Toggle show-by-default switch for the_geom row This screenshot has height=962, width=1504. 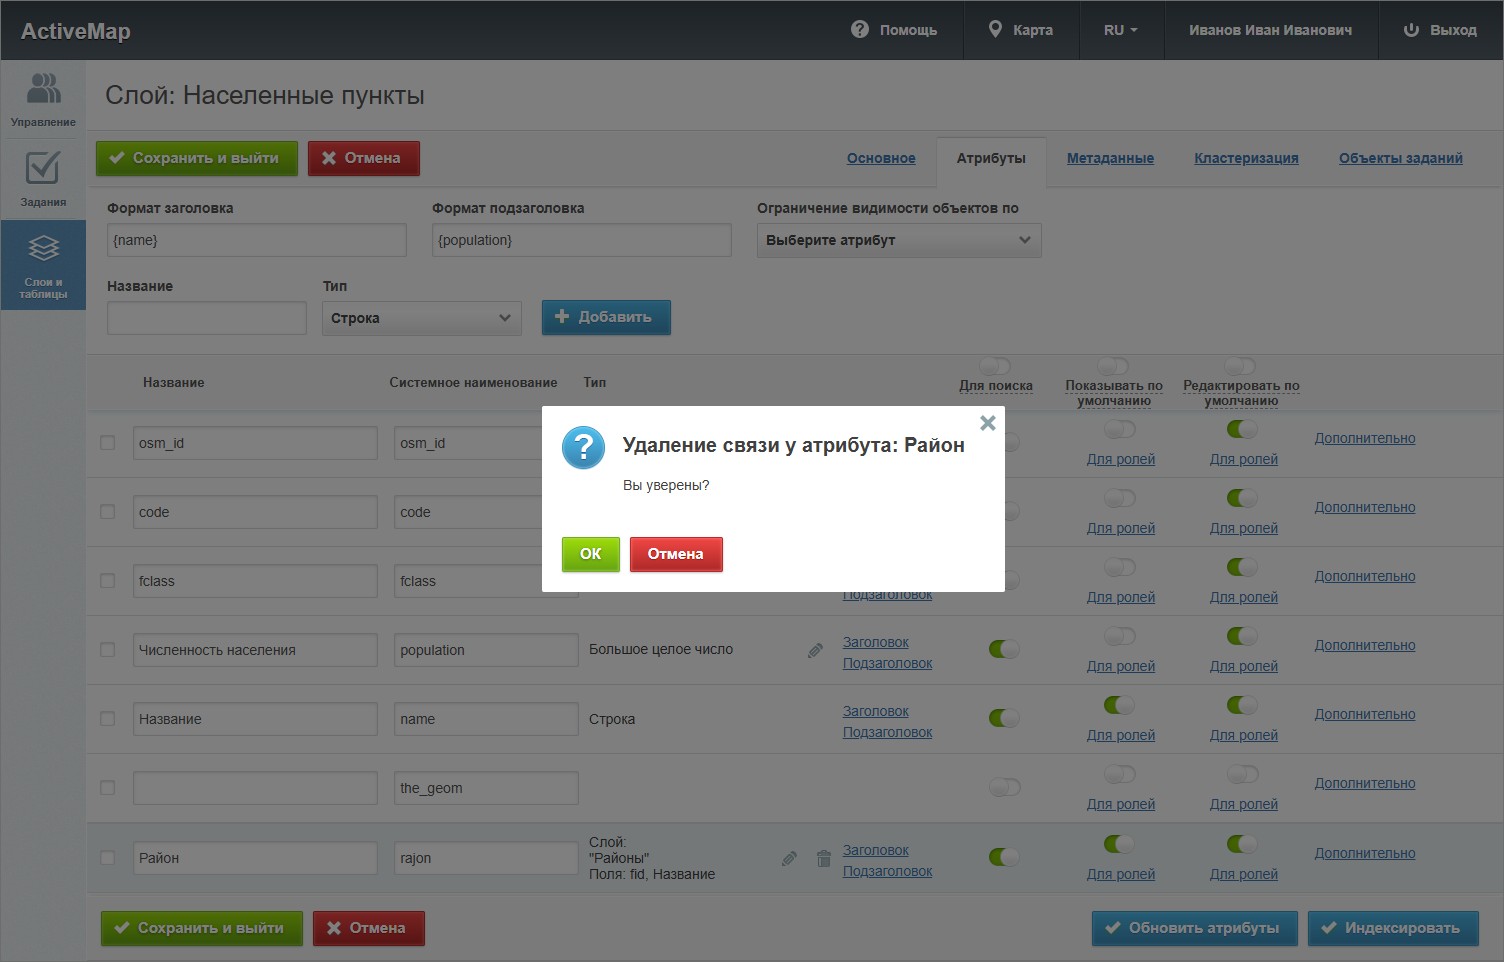[x=1119, y=774]
